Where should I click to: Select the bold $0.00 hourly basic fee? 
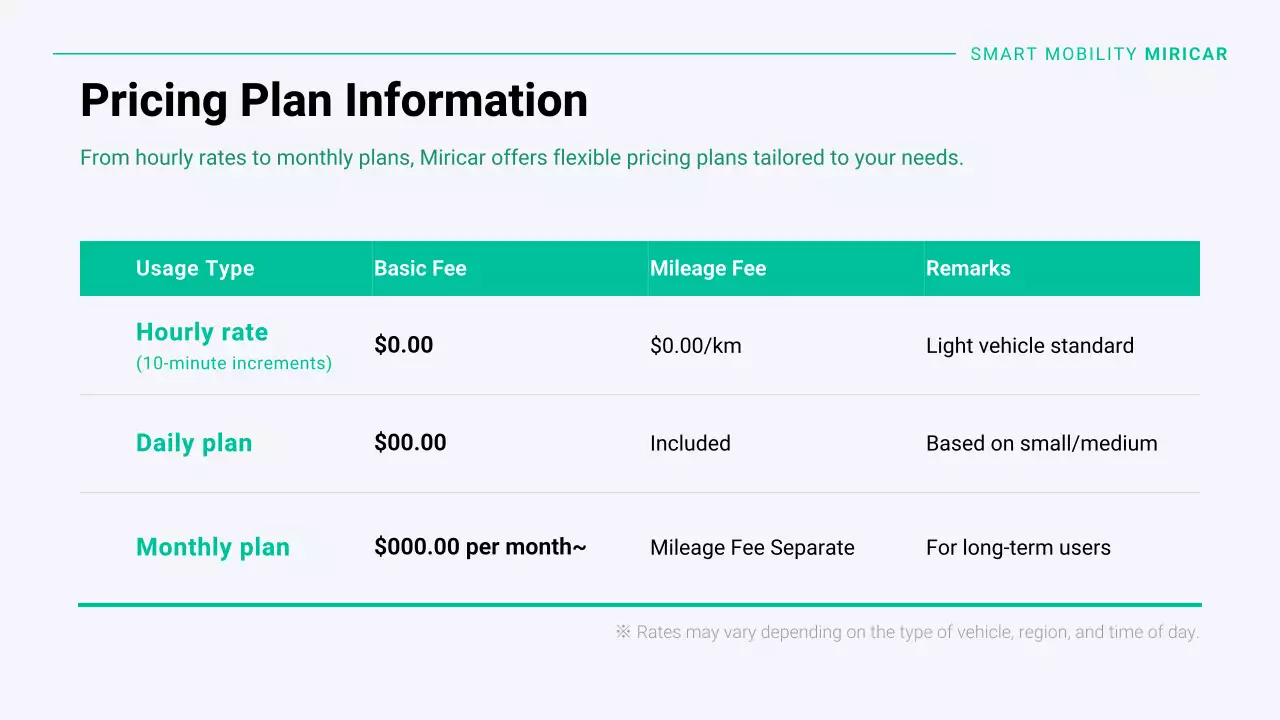403,345
